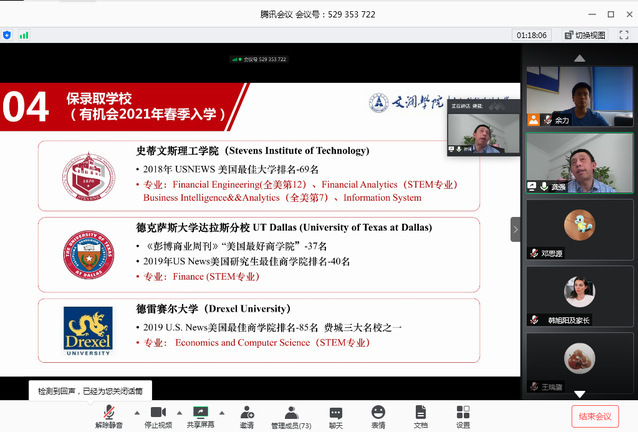Unmute microphone via 解除静音 button

[x=109, y=417]
